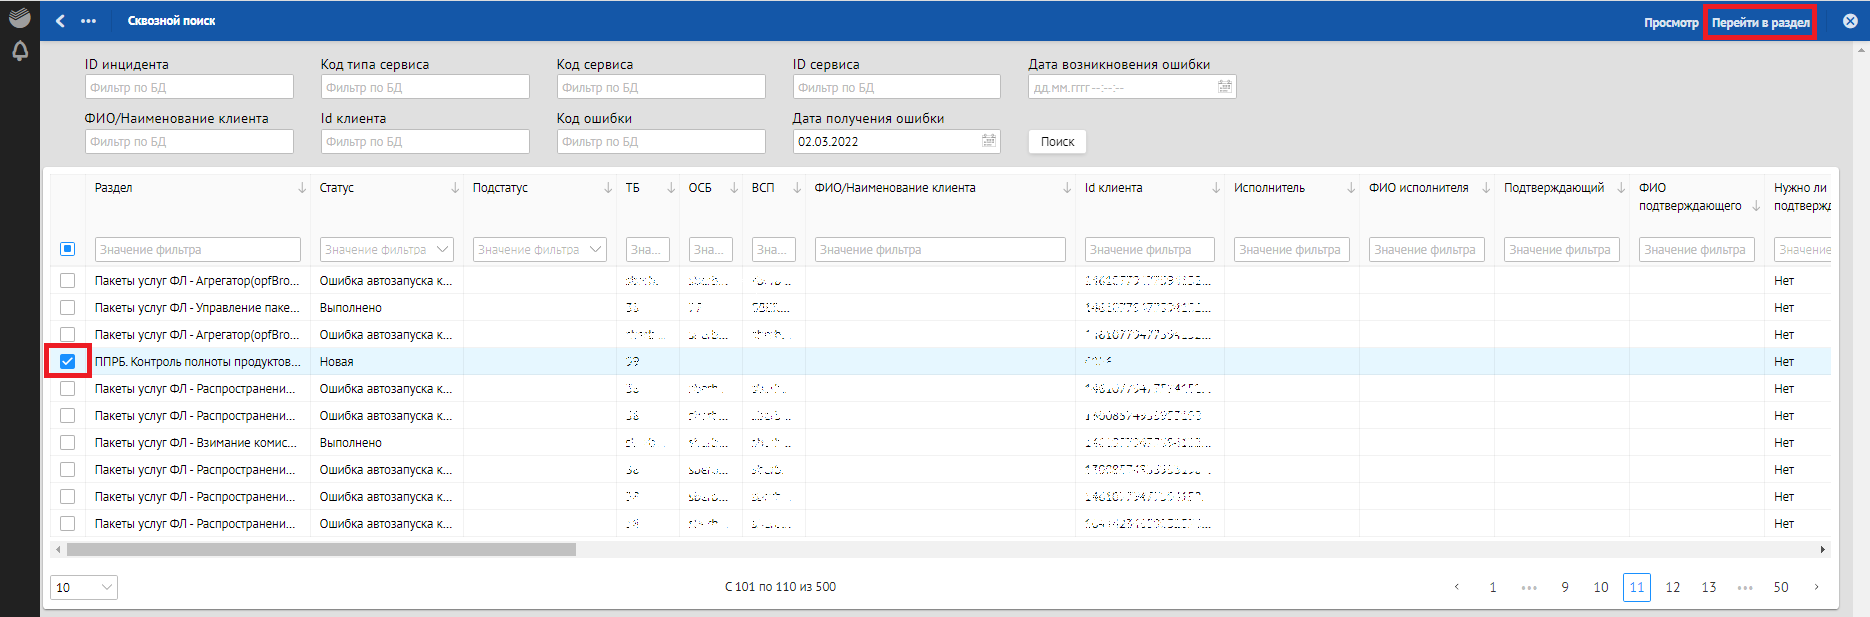This screenshot has height=617, width=1870.
Task: Open calendar for Дата возникновения ошибки
Action: pyautogui.click(x=1224, y=87)
